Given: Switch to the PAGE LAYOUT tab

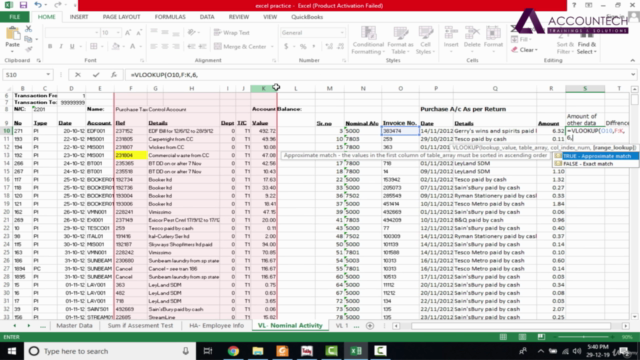Looking at the screenshot, I should (x=121, y=17).
